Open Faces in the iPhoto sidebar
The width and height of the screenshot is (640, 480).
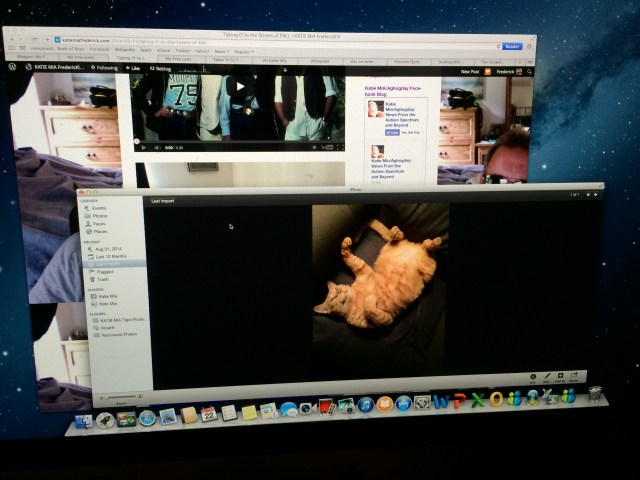[x=100, y=224]
